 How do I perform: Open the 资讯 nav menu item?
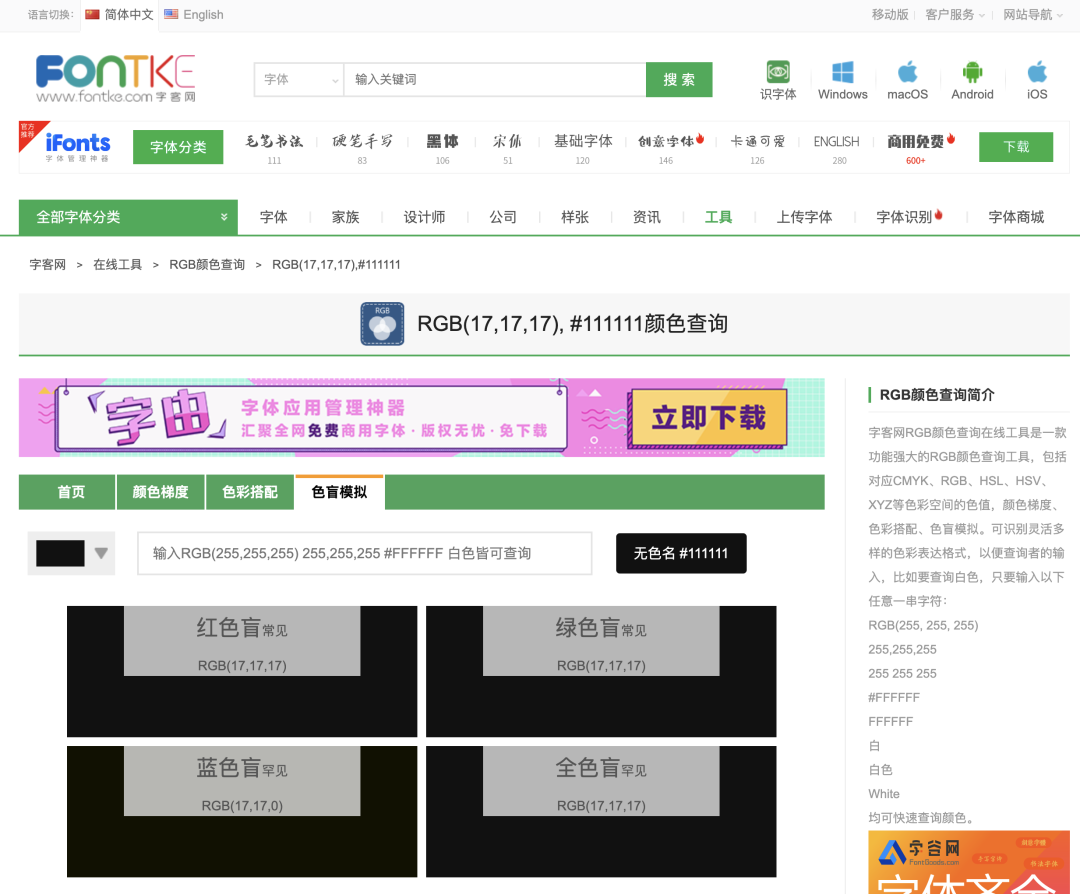click(647, 218)
